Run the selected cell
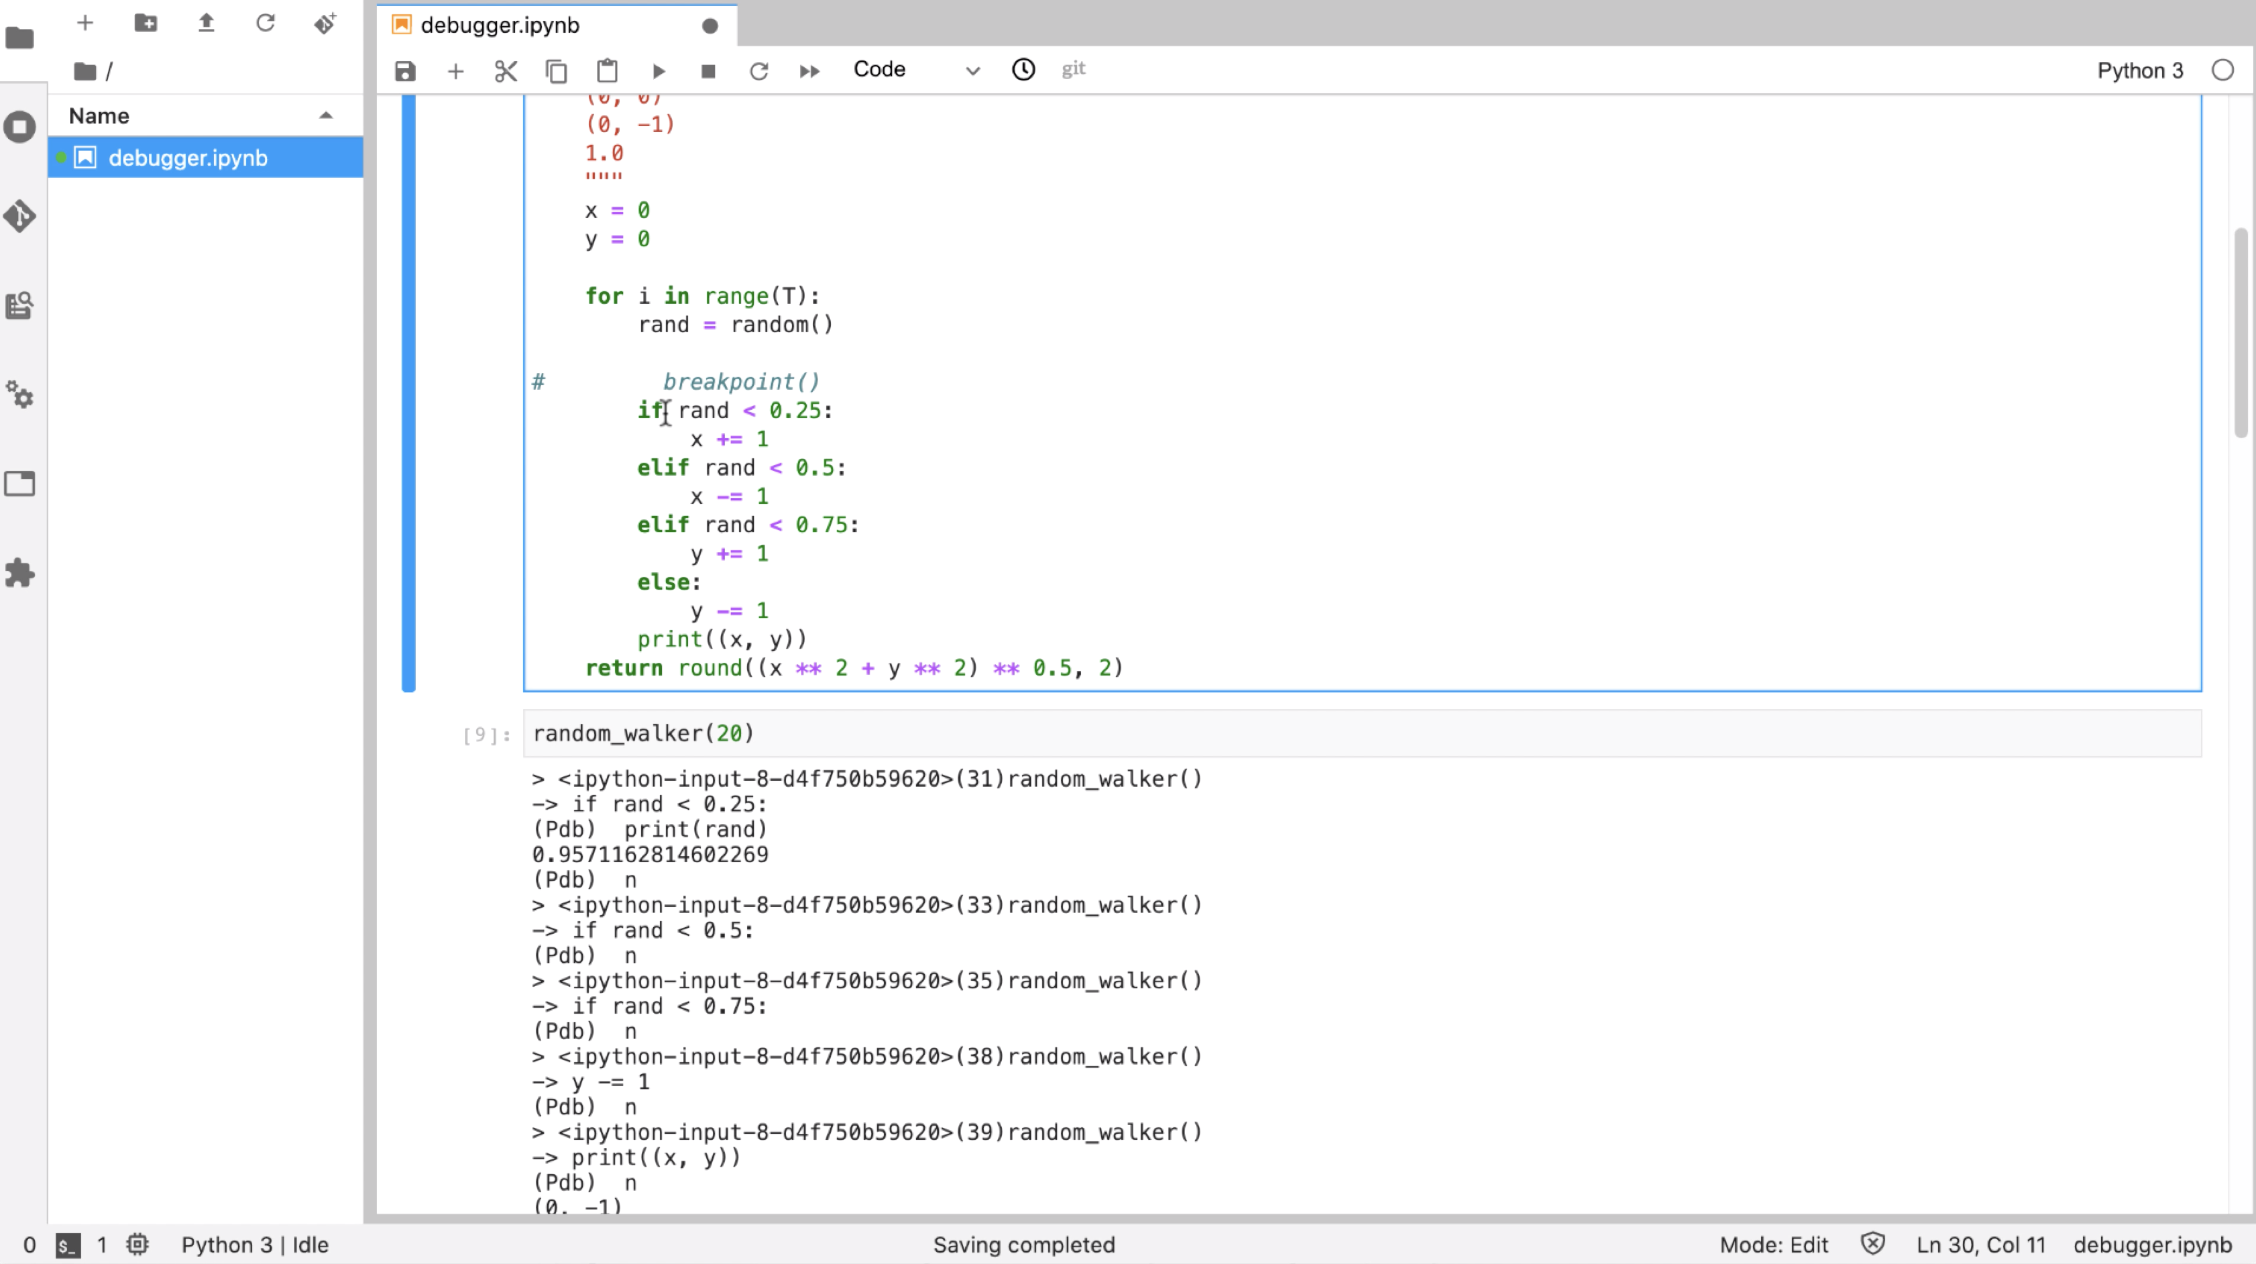2256x1264 pixels. [x=658, y=71]
